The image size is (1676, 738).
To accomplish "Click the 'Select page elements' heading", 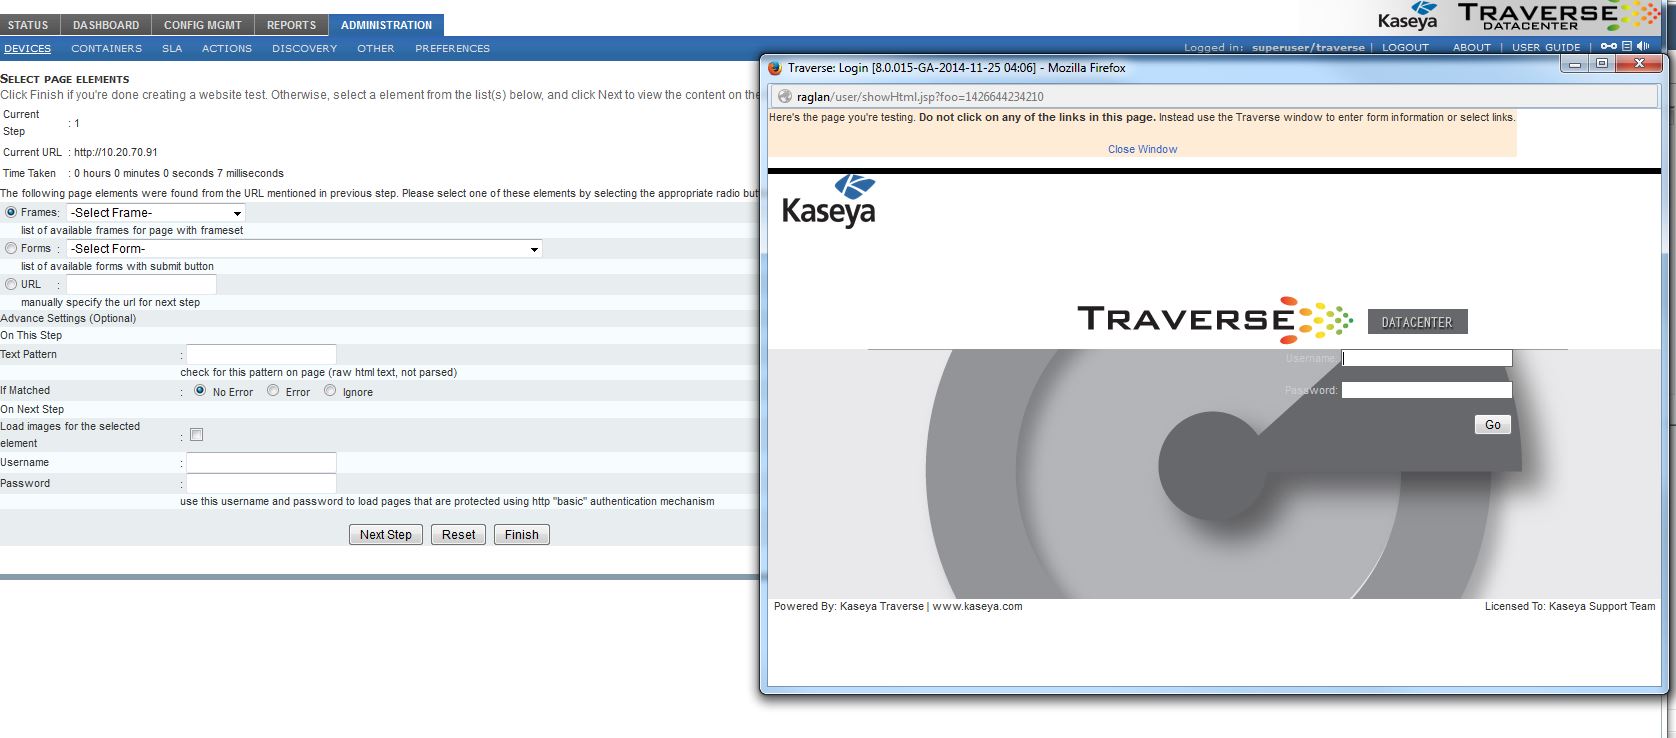I will pos(65,78).
